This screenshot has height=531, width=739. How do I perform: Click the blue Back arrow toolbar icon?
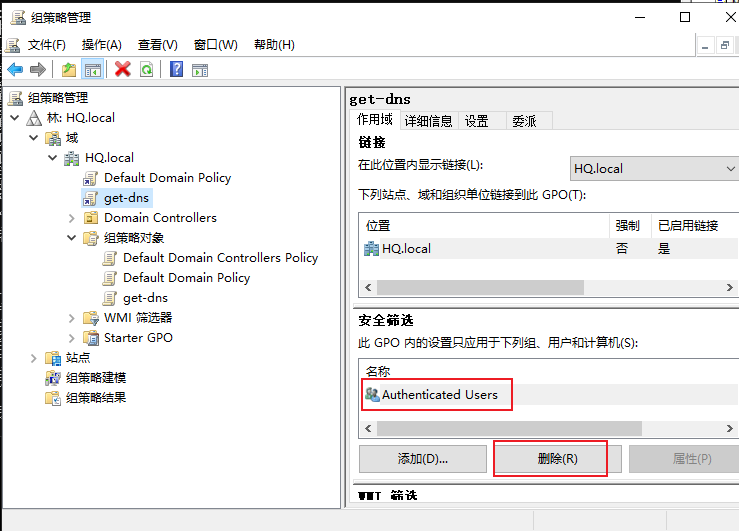15,70
